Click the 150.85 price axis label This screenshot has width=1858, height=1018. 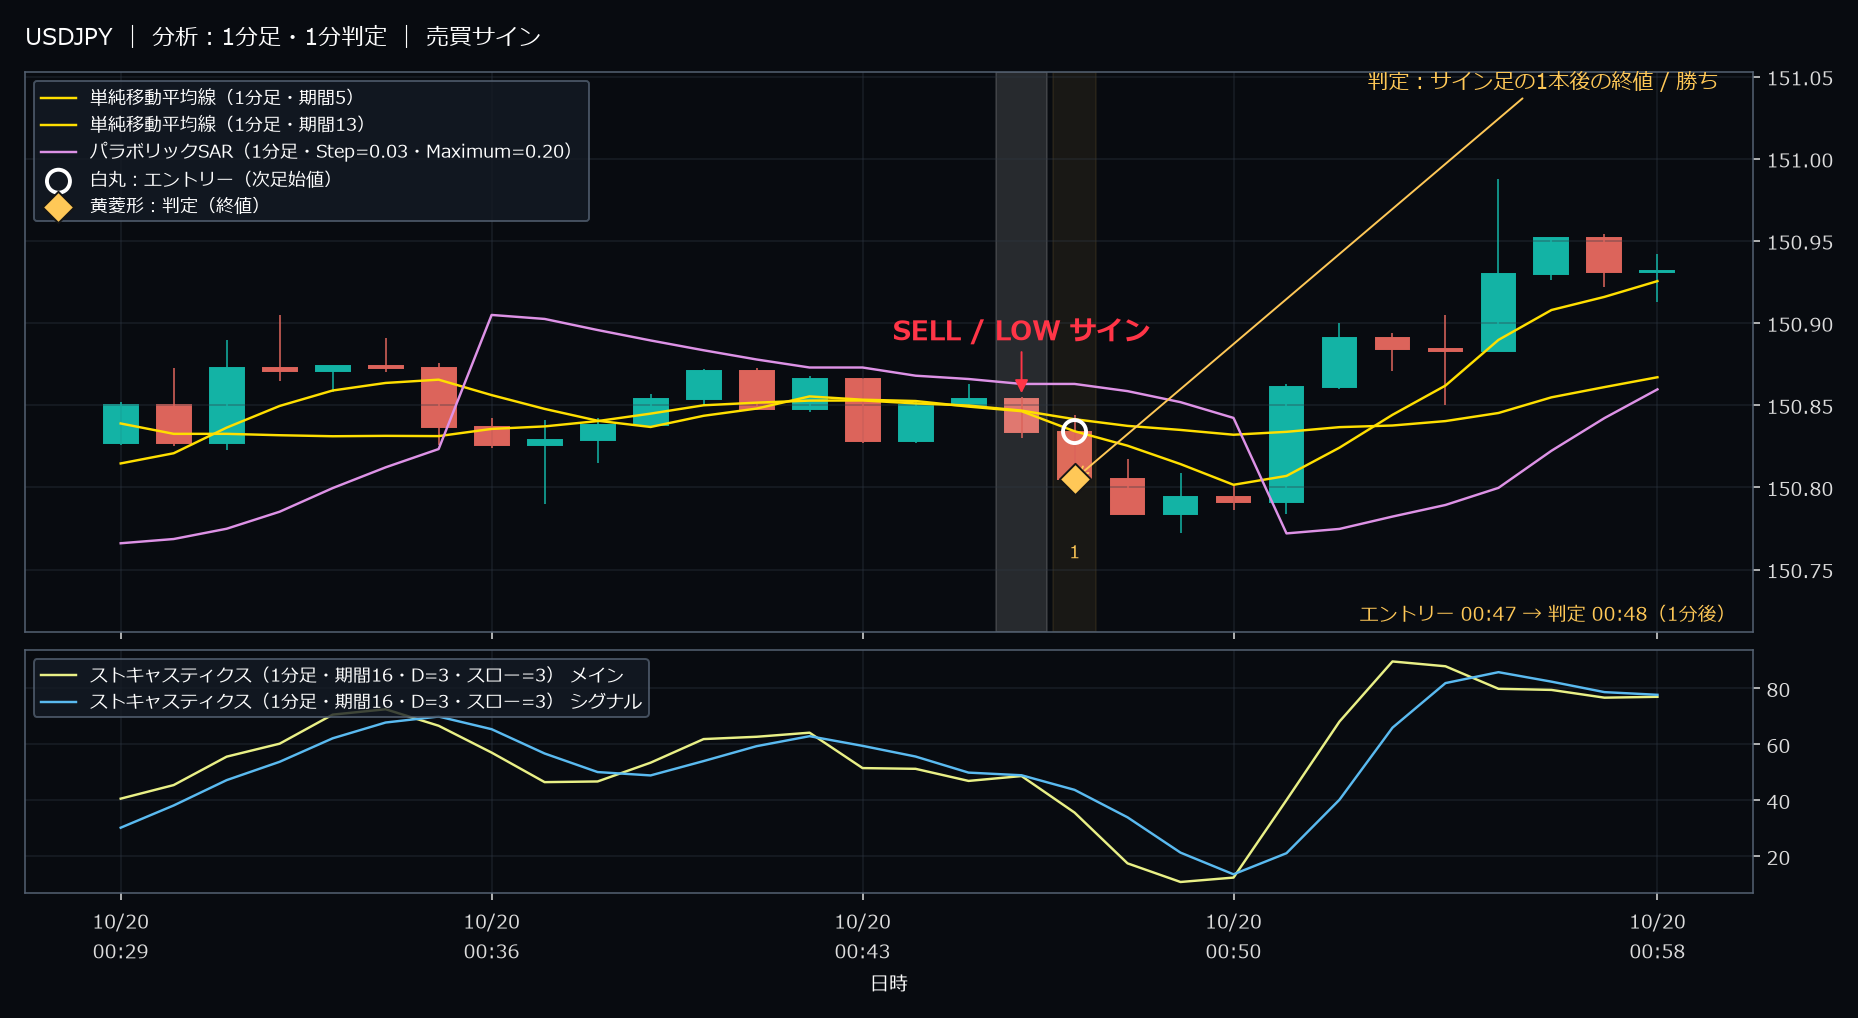click(1800, 406)
